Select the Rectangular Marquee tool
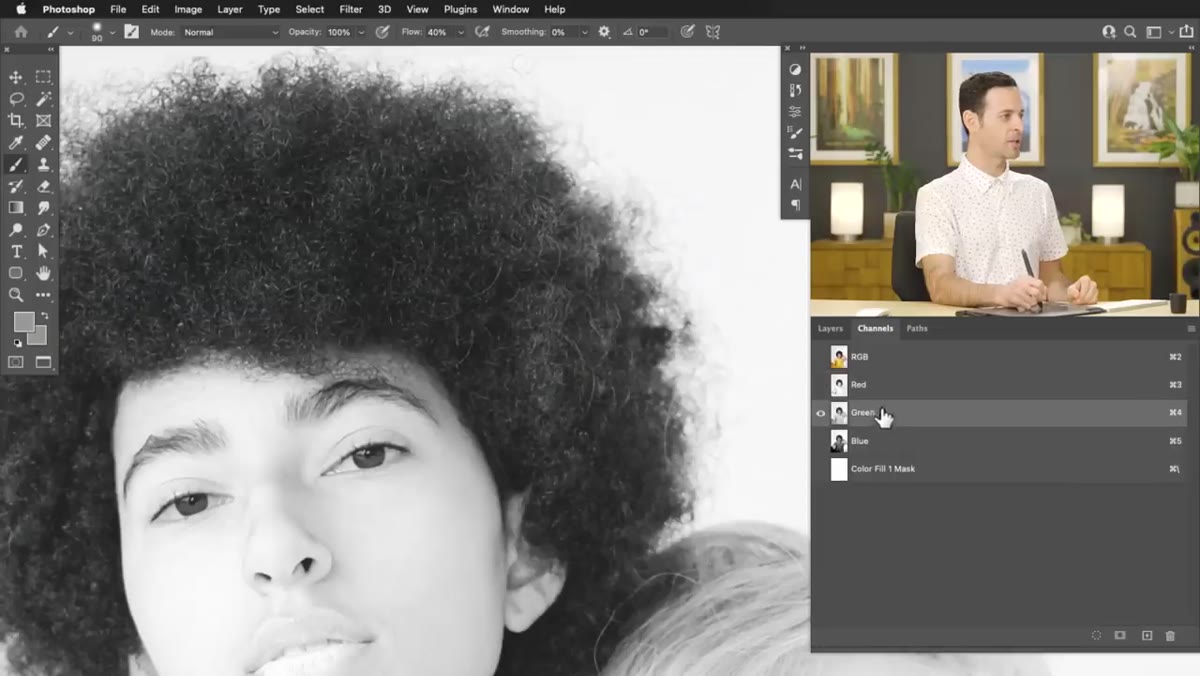 coord(43,77)
